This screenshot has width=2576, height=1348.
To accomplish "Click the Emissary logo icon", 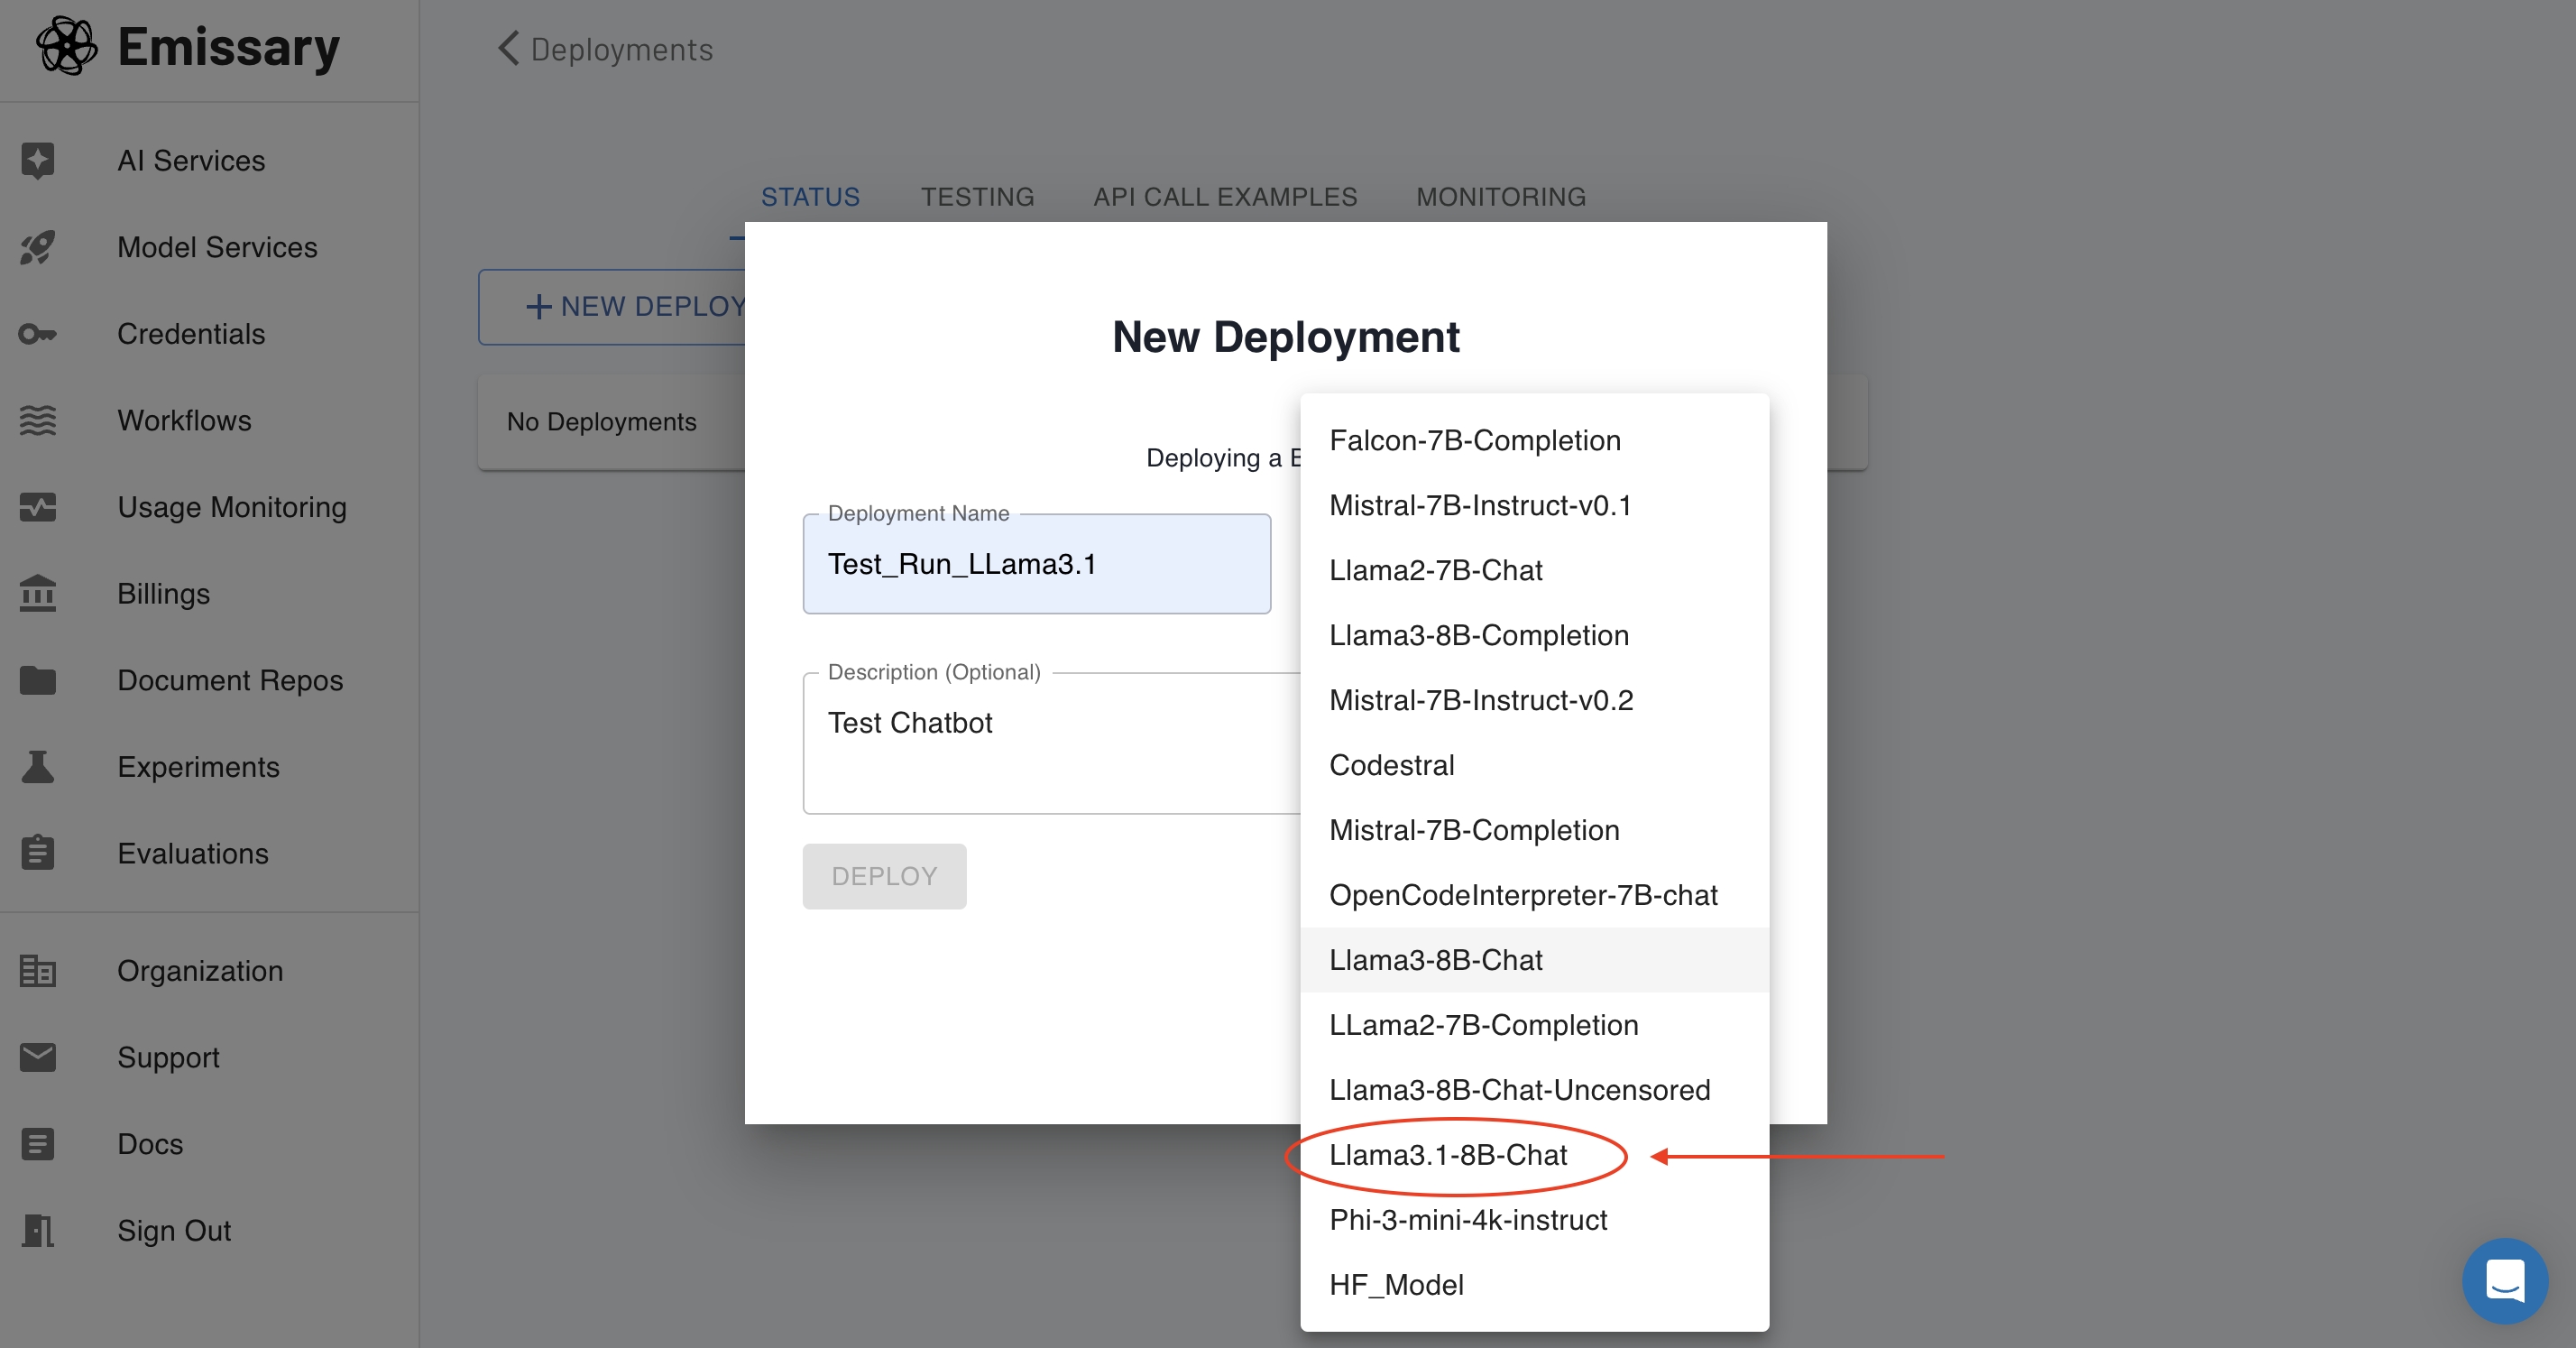I will [x=66, y=46].
